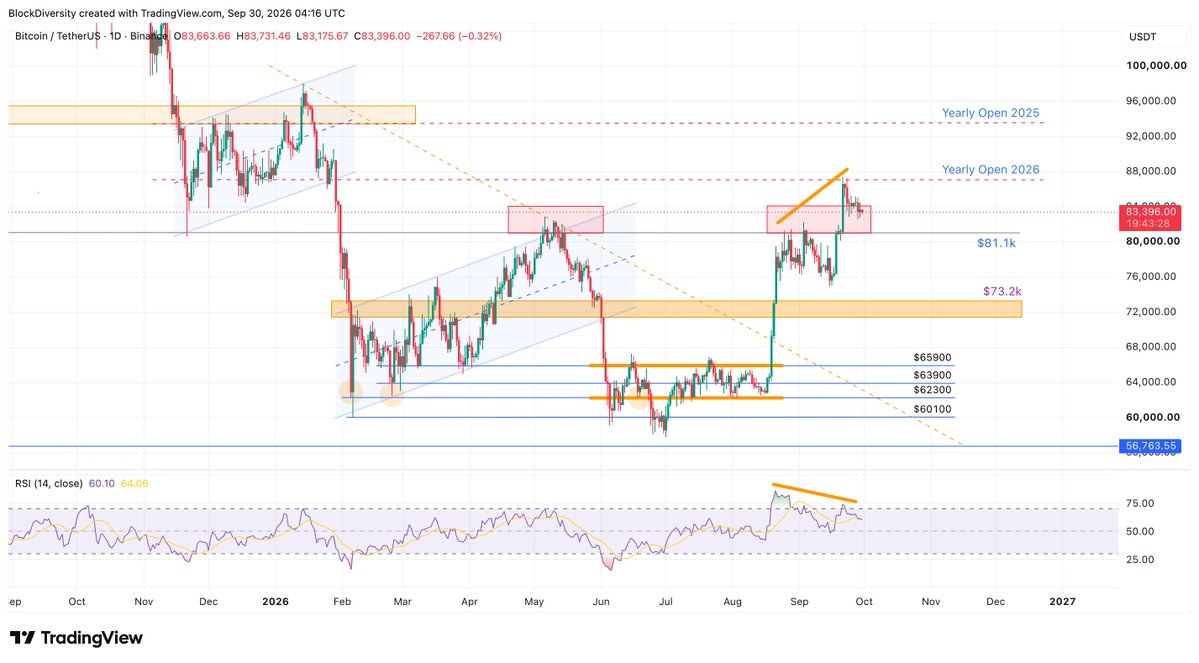Click the RSI (14, close) indicator label
This screenshot has height=663, width=1199.
coord(49,483)
